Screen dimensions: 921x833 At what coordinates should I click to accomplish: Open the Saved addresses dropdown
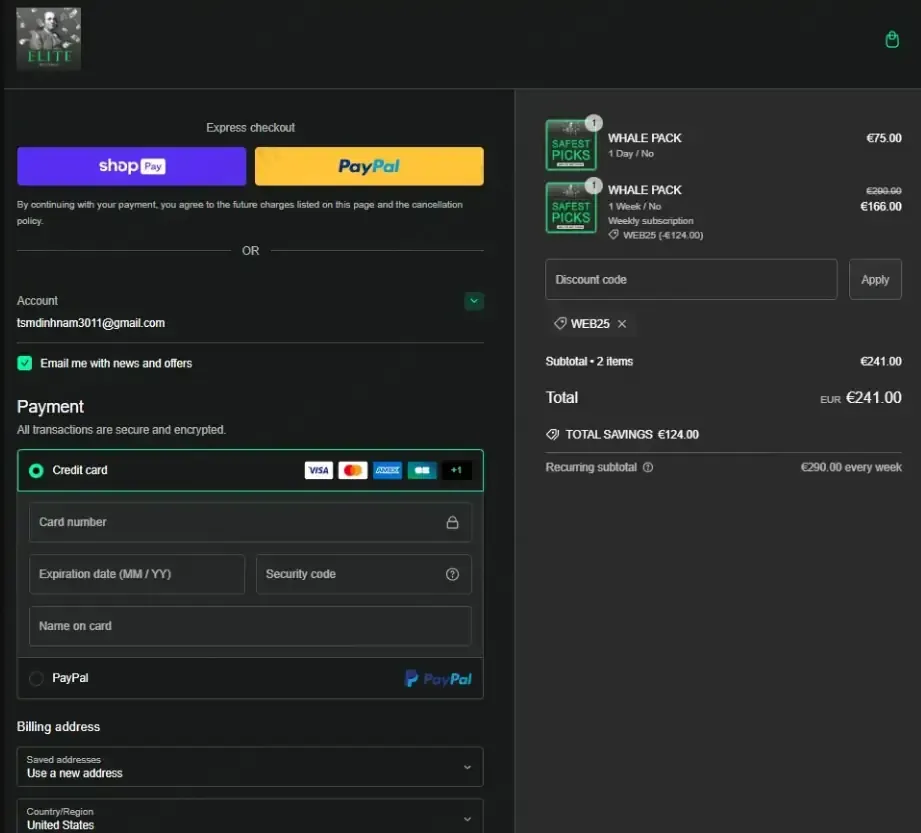tap(250, 767)
